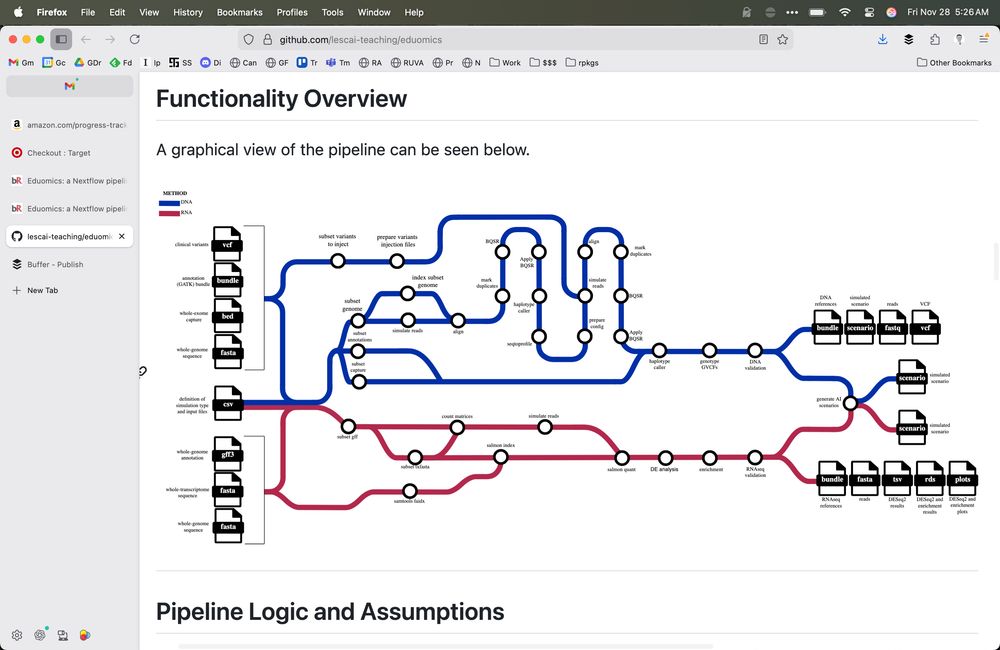The width and height of the screenshot is (1000, 650).
Task: Open the File menu
Action: click(88, 12)
